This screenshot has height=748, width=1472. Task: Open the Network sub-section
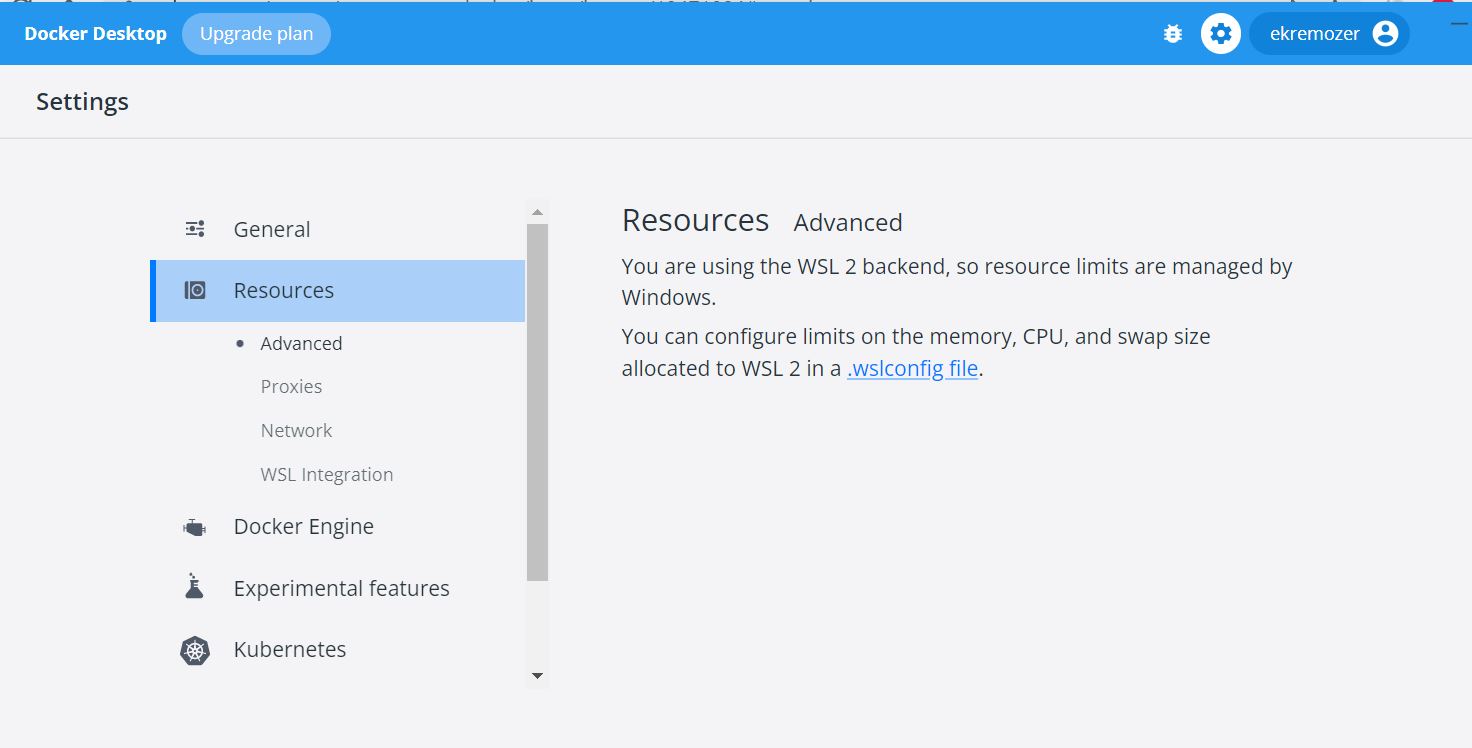296,431
